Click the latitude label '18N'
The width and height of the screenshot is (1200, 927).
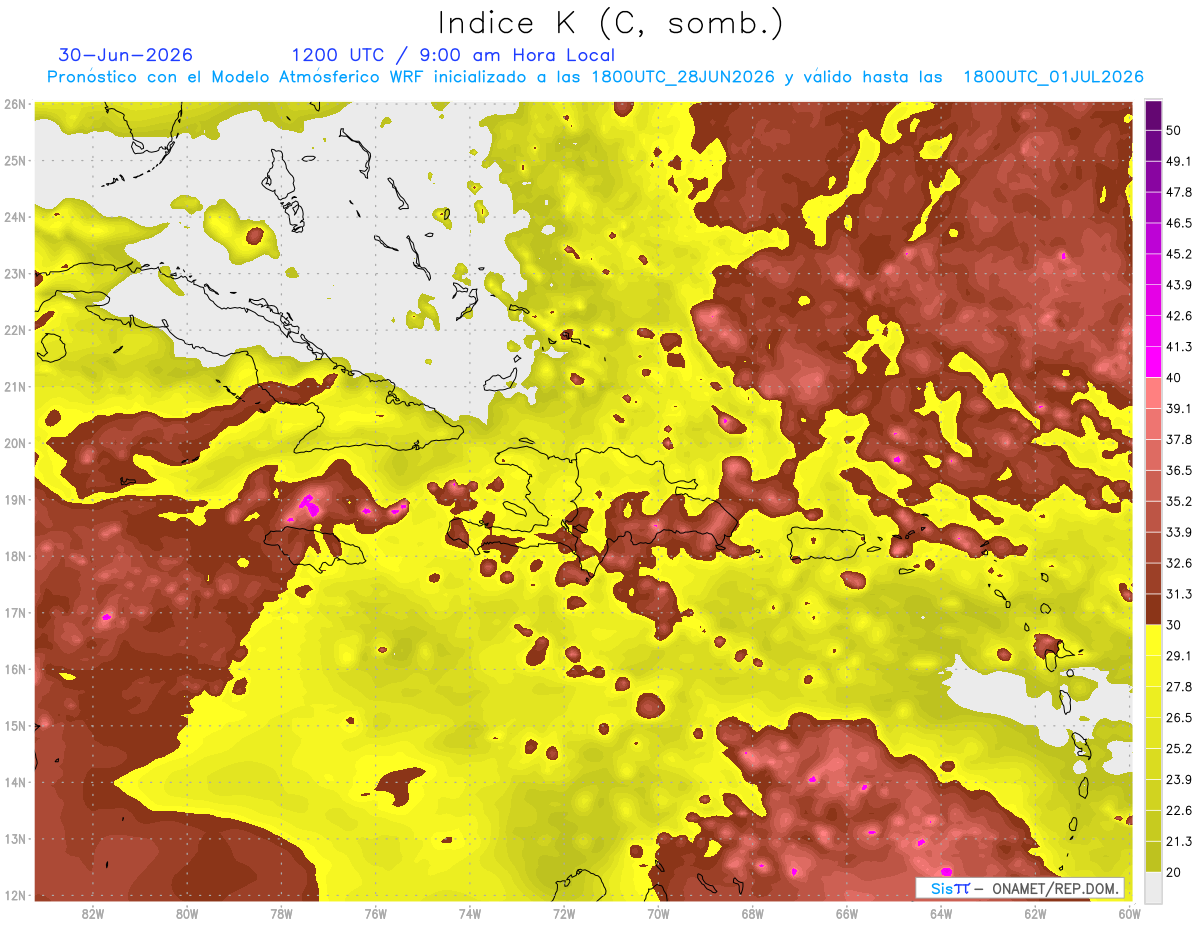[15, 556]
